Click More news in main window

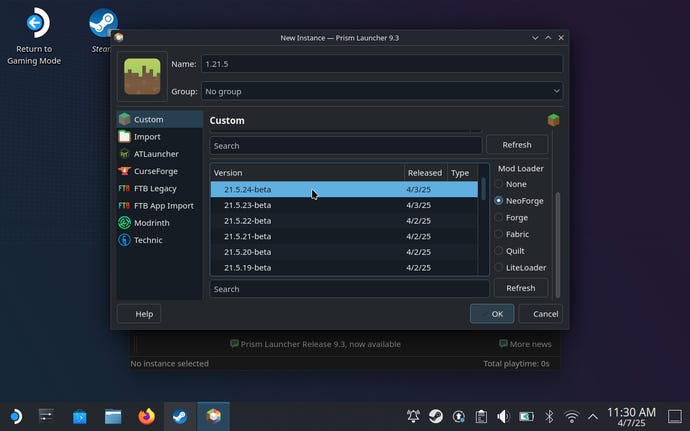(x=525, y=344)
